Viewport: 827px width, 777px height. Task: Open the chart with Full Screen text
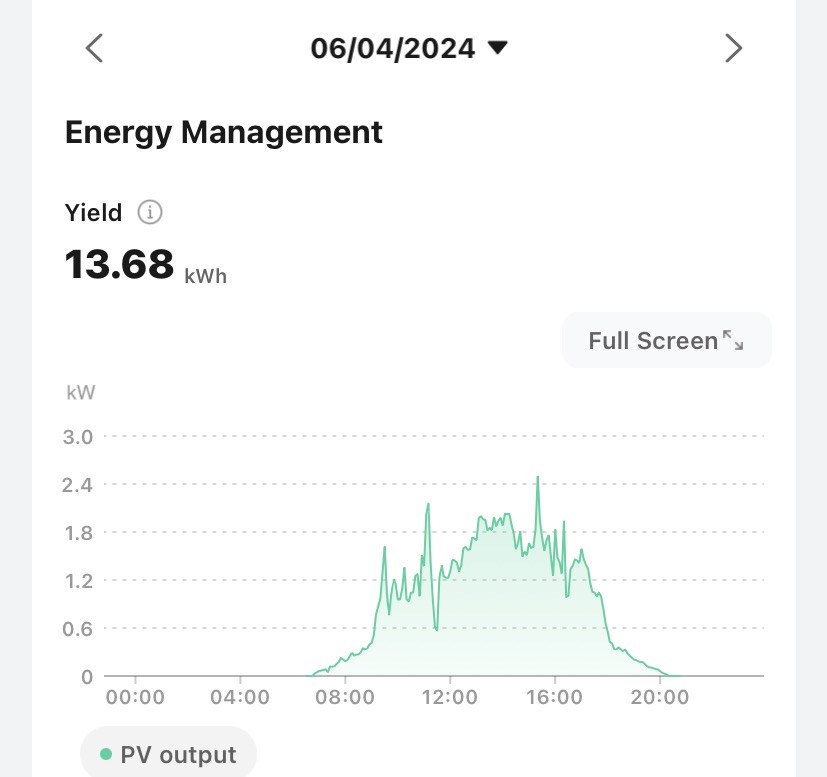pyautogui.click(x=653, y=341)
